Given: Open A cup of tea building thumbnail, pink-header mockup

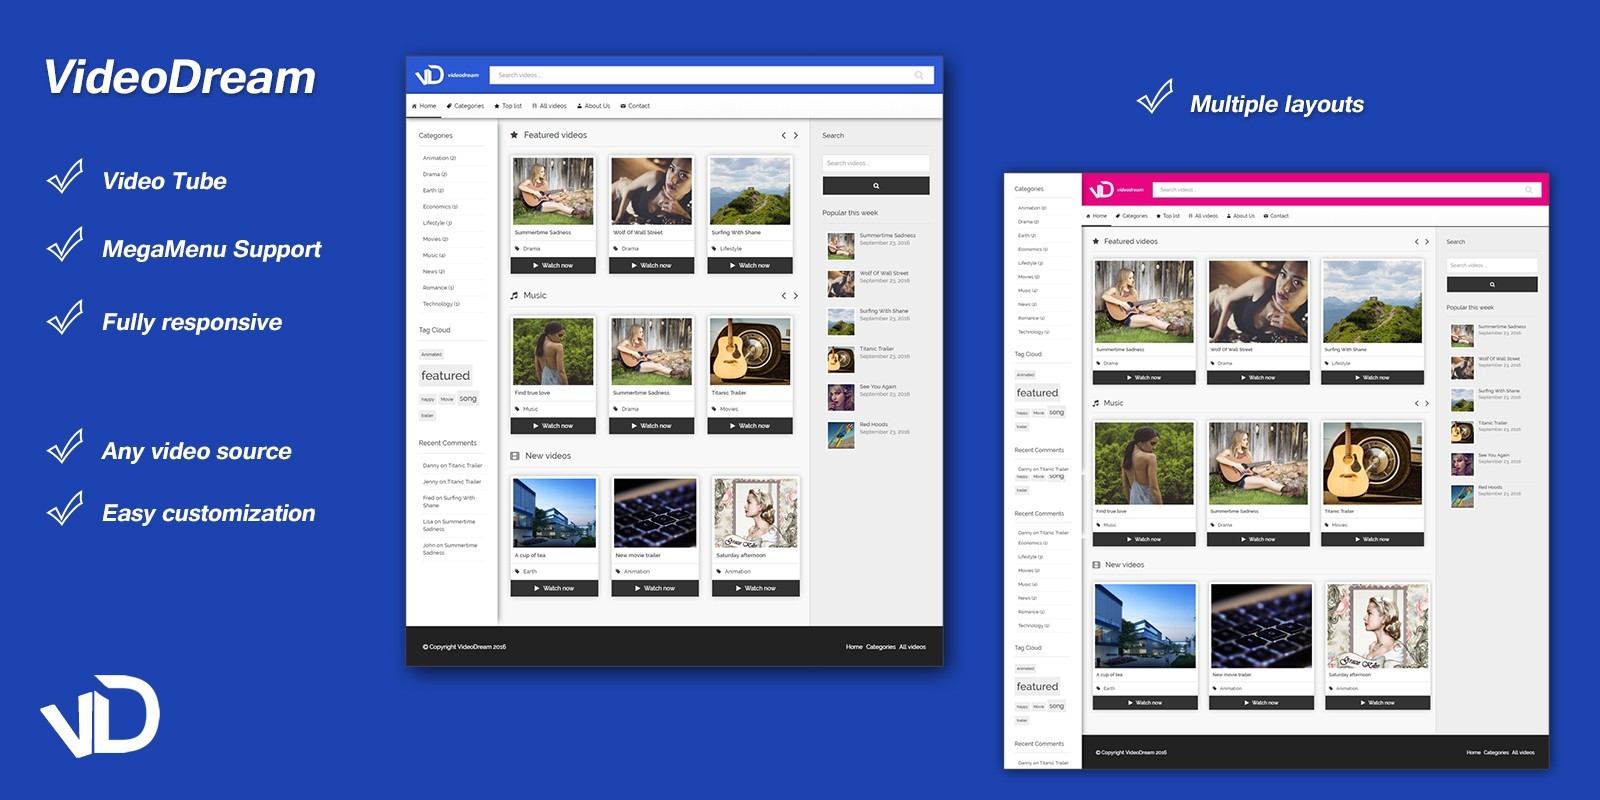Looking at the screenshot, I should pos(1145,626).
